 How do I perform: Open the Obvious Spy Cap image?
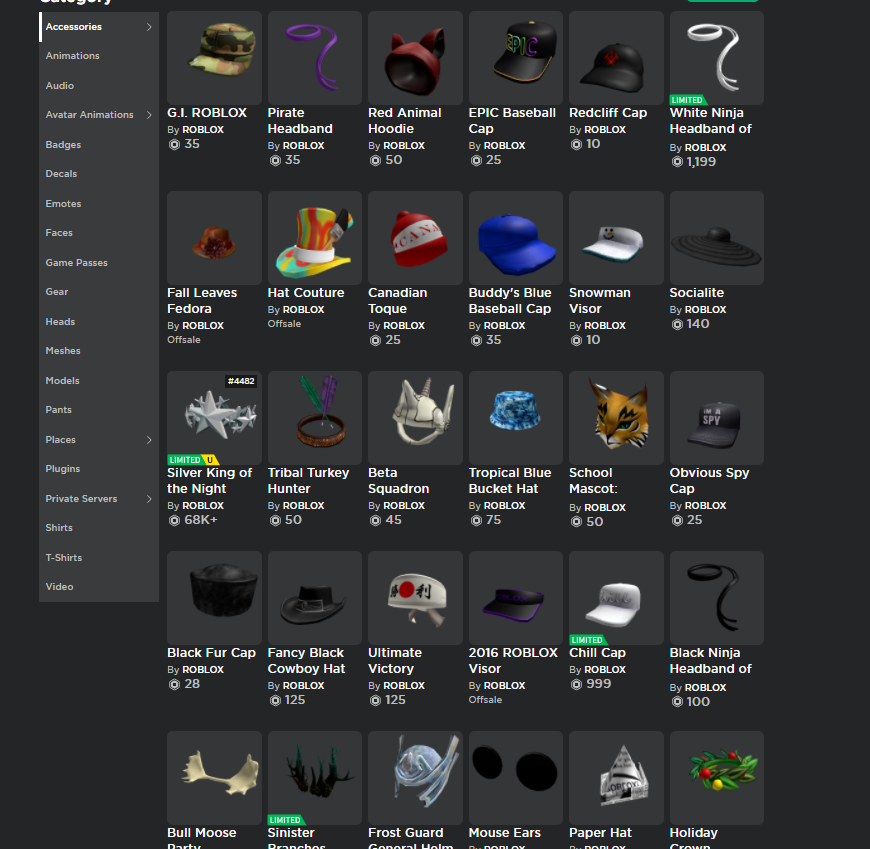[x=716, y=418]
